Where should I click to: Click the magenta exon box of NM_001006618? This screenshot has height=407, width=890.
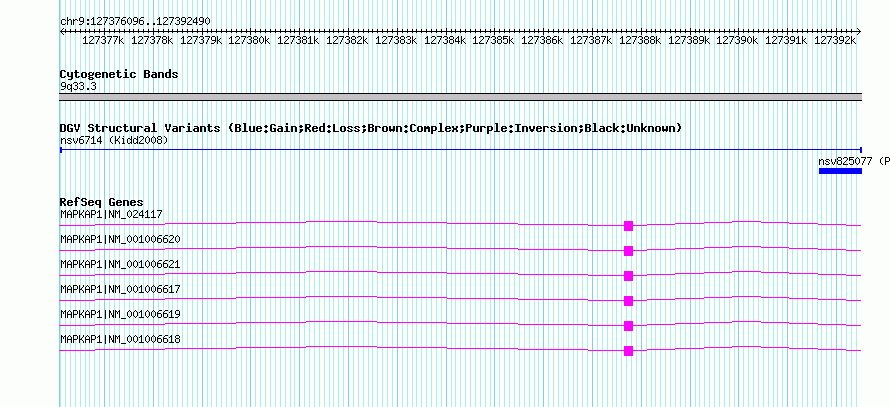tap(628, 351)
